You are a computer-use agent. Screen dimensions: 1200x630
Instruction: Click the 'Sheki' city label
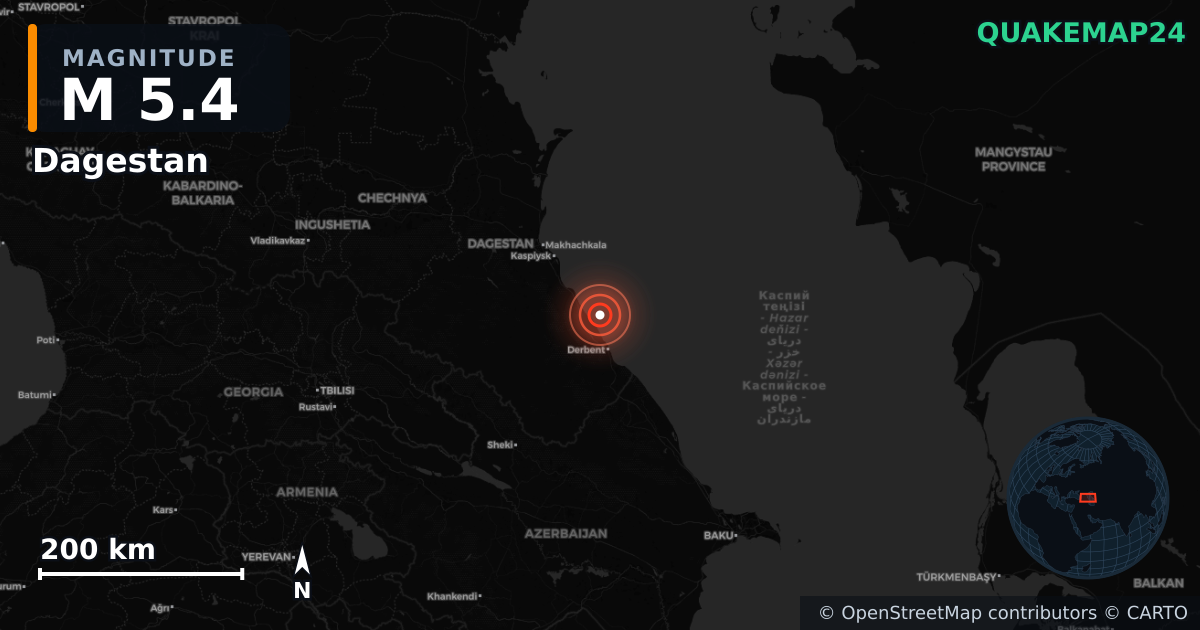tap(502, 444)
